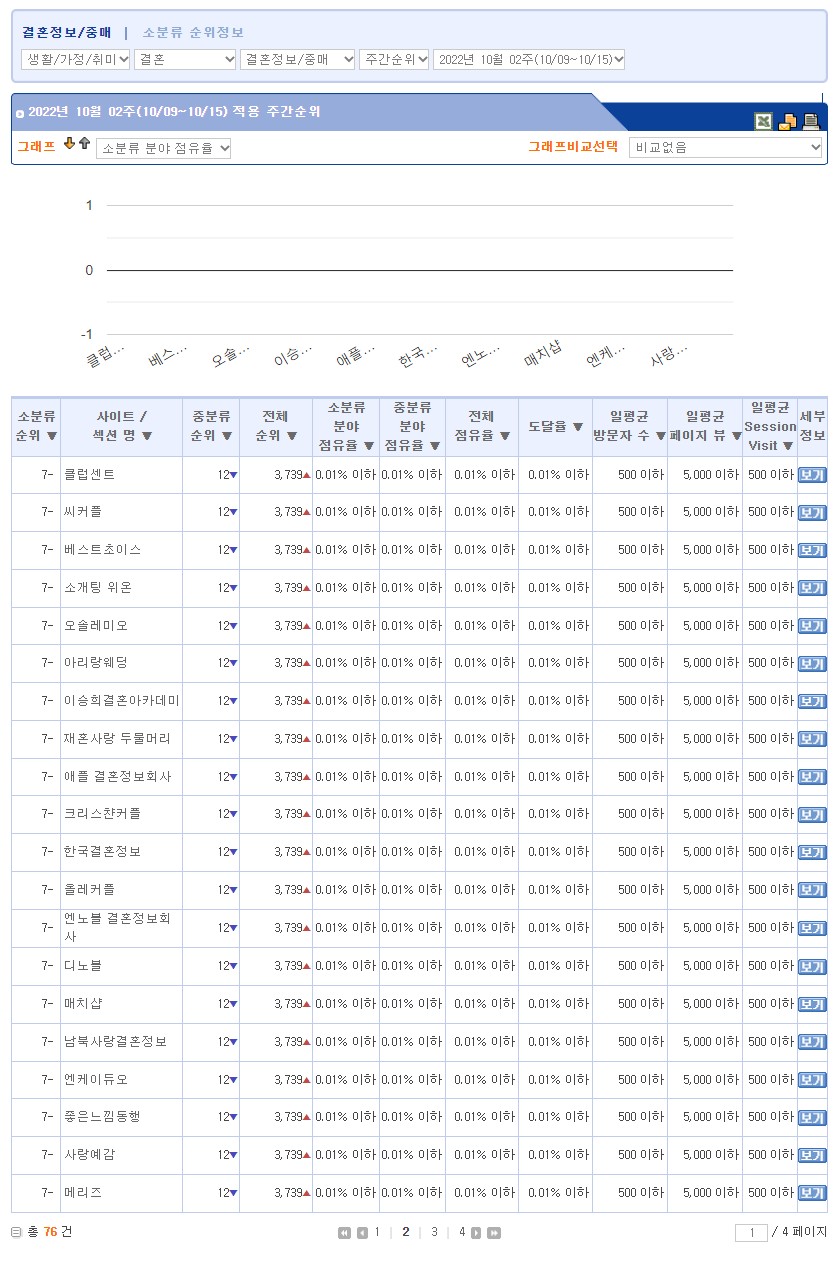Click the graph down arrow icon
Image resolution: width=840 pixels, height=1268 pixels.
[69, 144]
